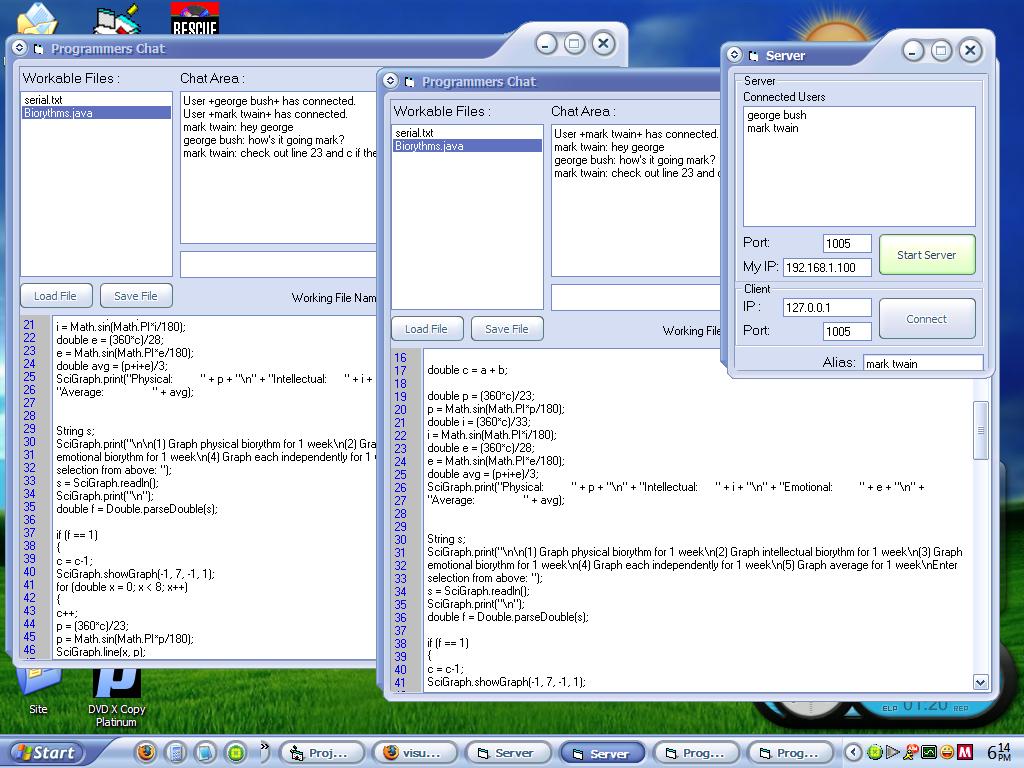Switch to the Proj... taskbar item
This screenshot has height=768, width=1024.
[x=320, y=753]
